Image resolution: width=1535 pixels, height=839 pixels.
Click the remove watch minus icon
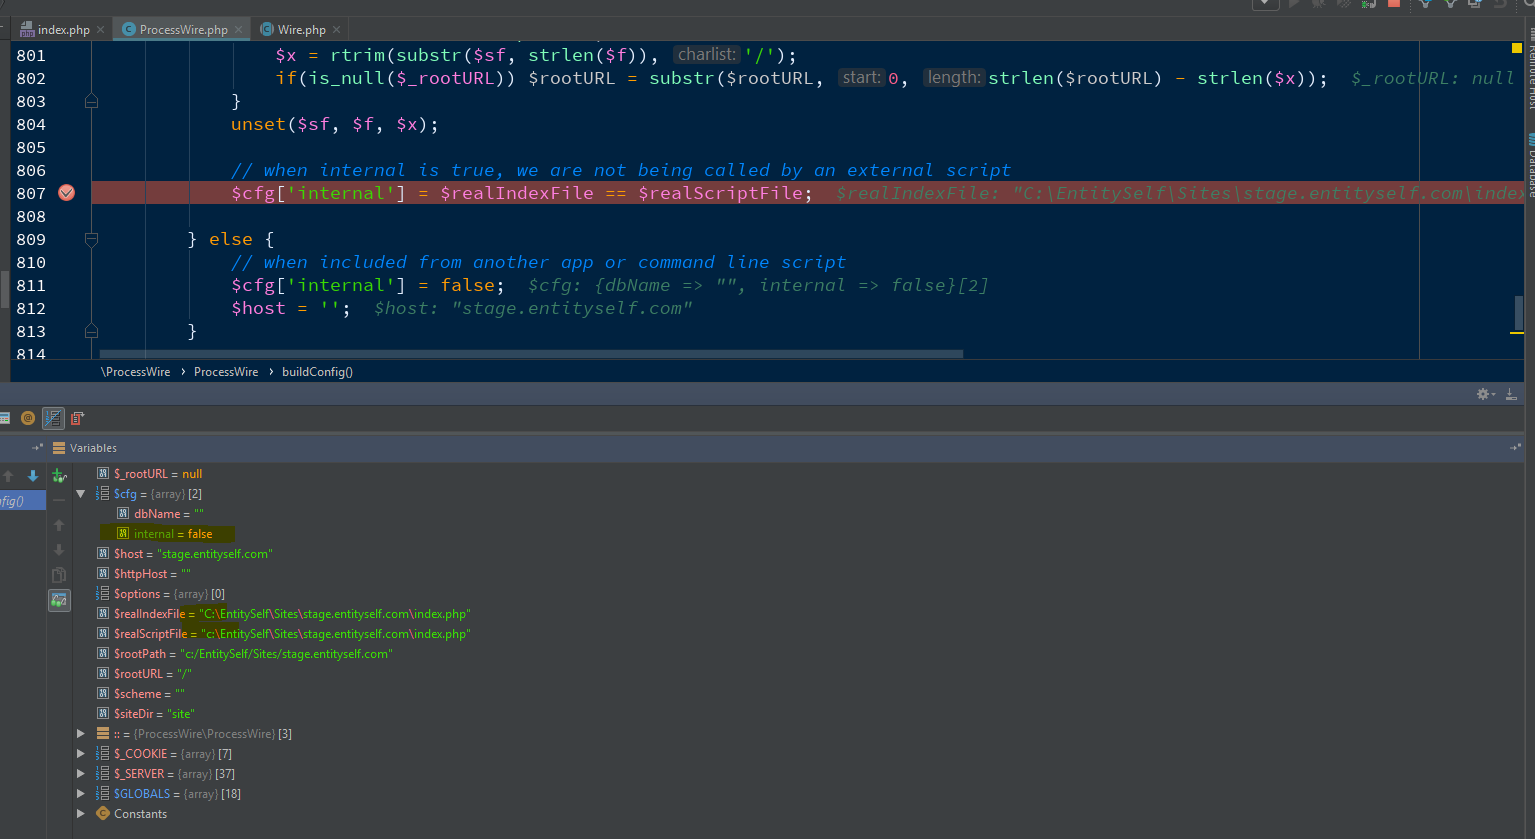(58, 499)
